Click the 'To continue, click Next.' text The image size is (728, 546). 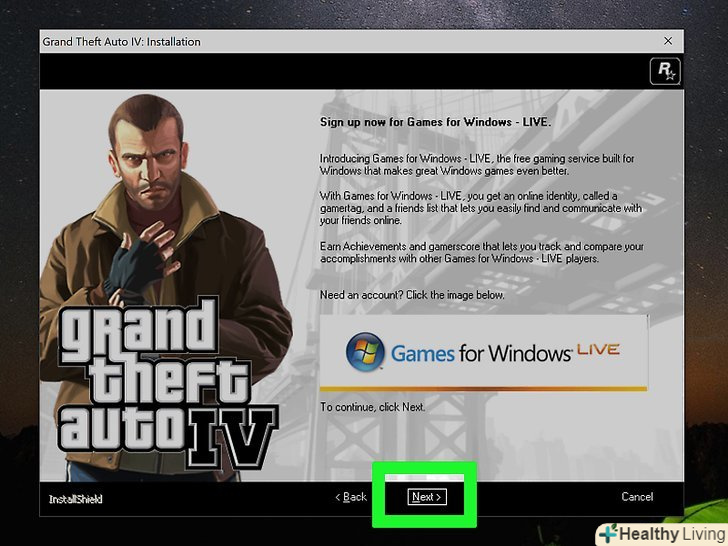(372, 407)
